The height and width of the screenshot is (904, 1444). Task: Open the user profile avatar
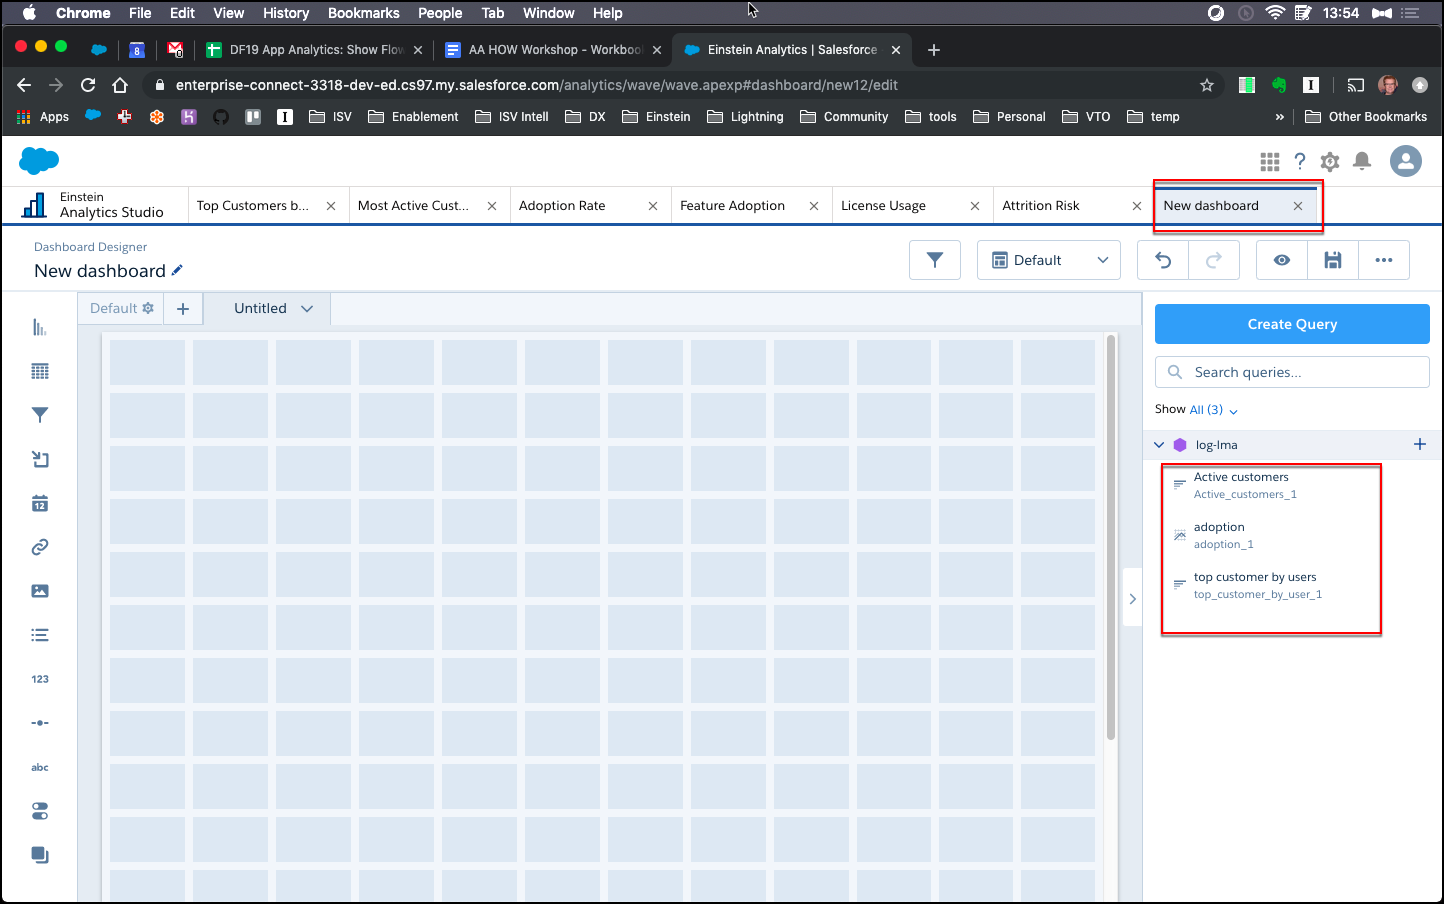1406,161
